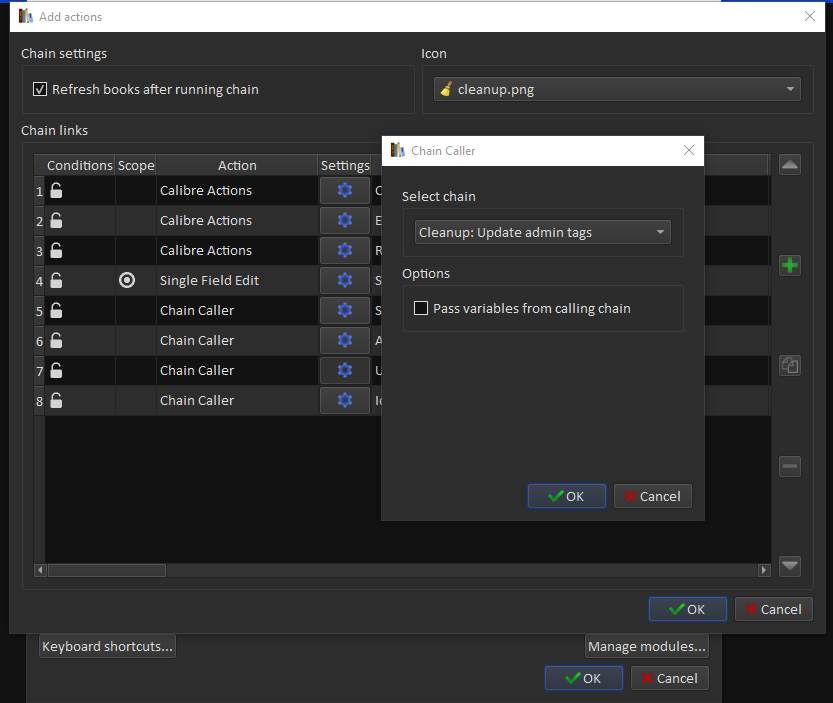Open settings gear for Single Field Edit row
This screenshot has height=703, width=833.
pyautogui.click(x=345, y=280)
